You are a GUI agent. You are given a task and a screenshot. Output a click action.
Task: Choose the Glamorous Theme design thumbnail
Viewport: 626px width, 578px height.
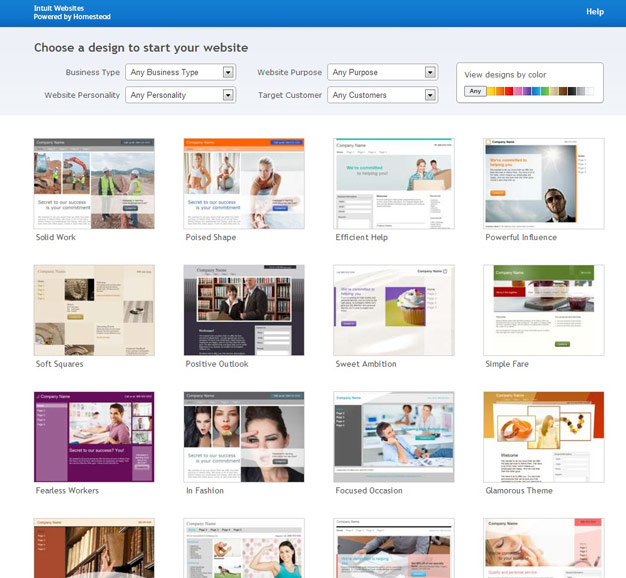coord(544,437)
